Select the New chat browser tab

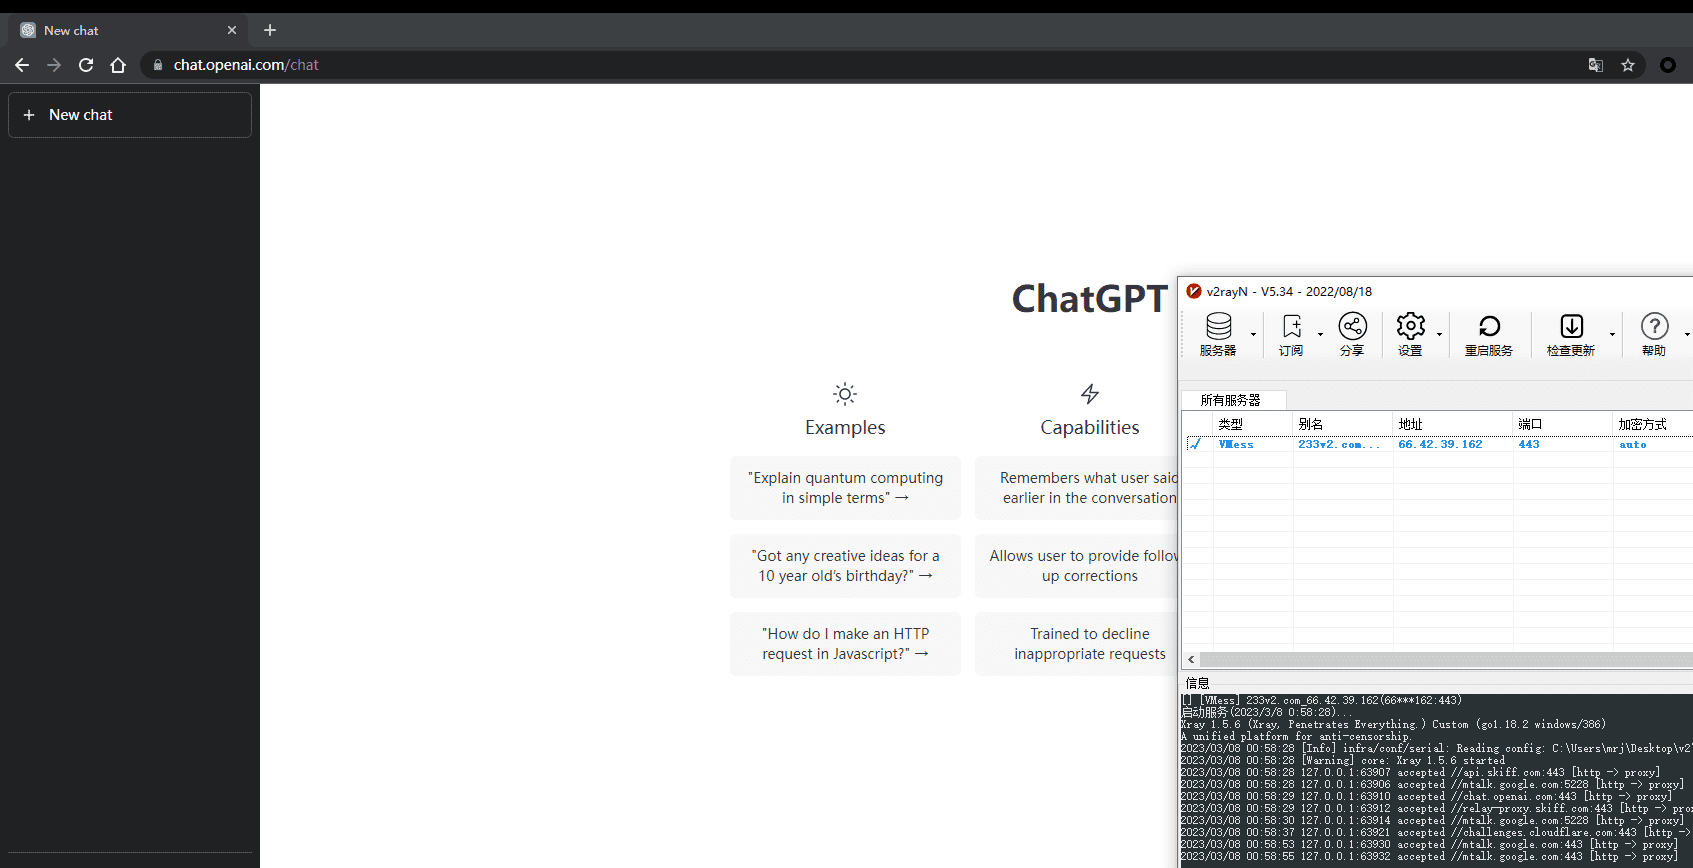click(128, 30)
